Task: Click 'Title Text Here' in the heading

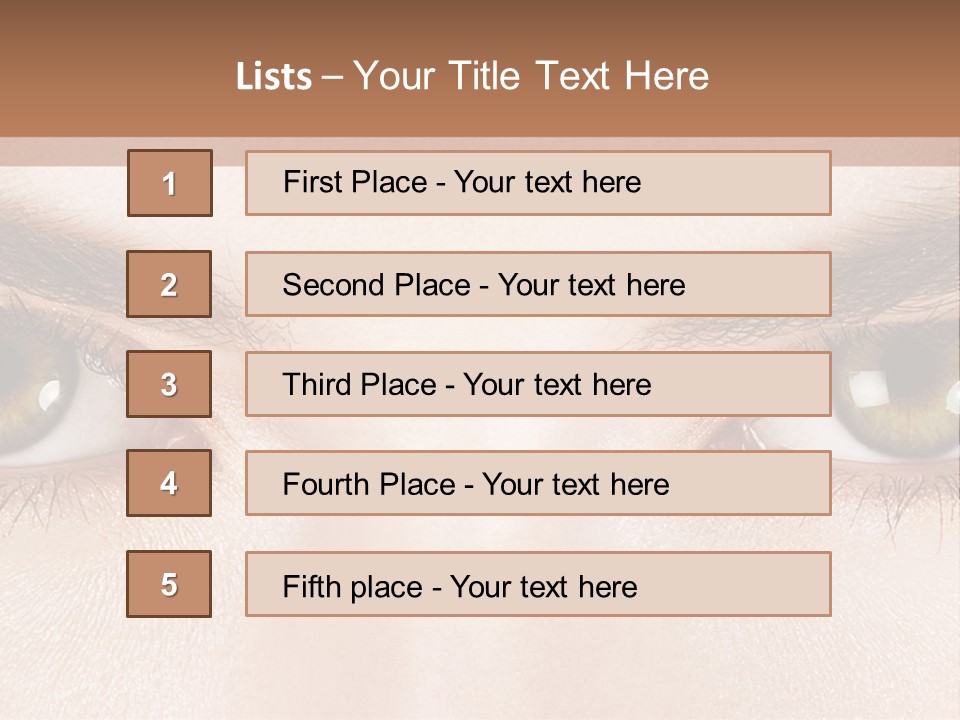Action: click(579, 76)
